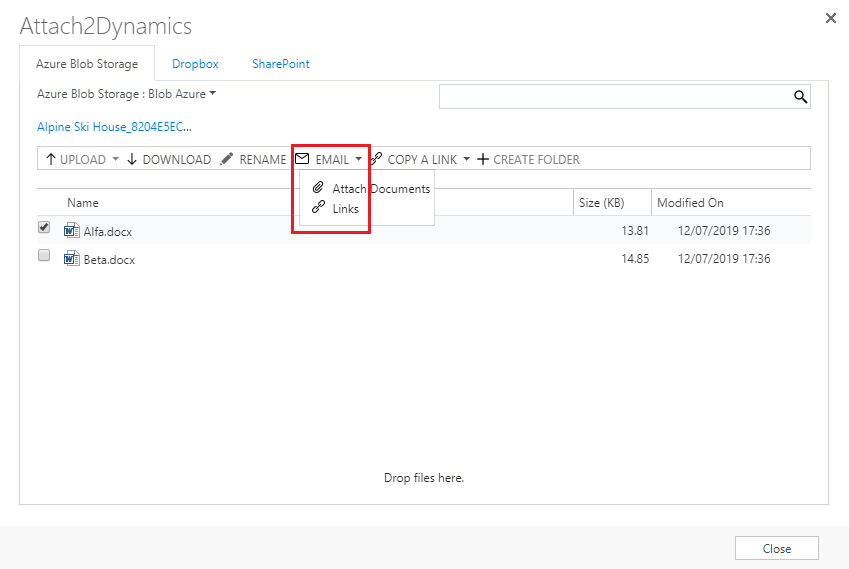Click the search magnifier icon
The width and height of the screenshot is (850, 569).
(x=800, y=97)
